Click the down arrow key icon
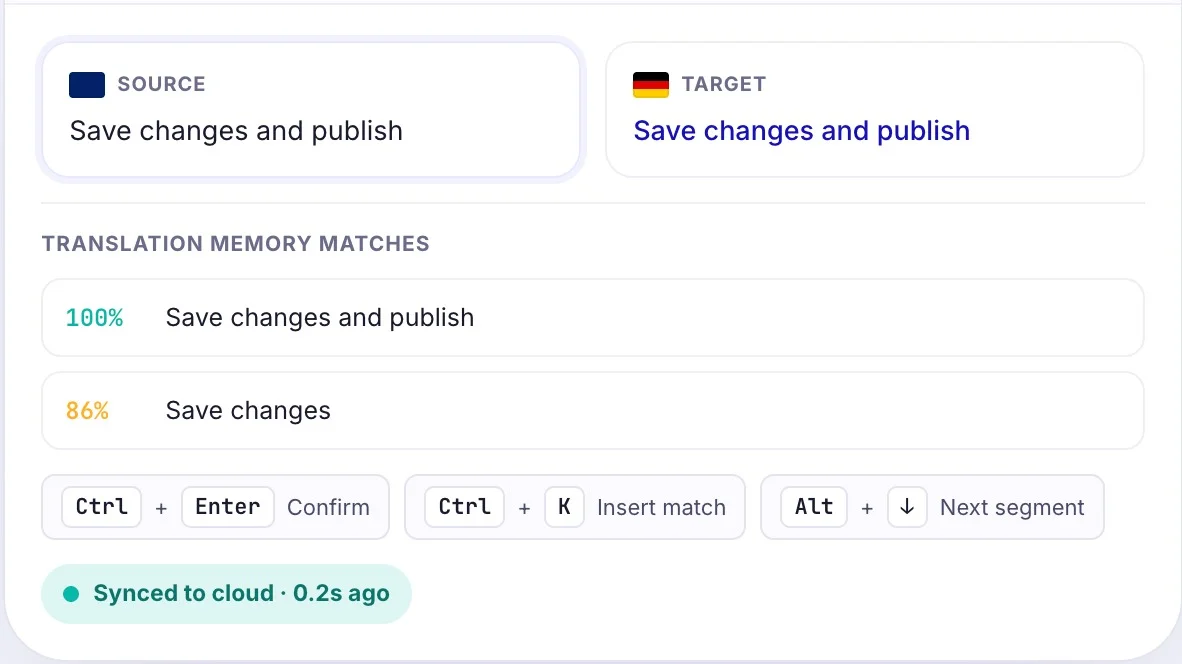 pos(907,506)
